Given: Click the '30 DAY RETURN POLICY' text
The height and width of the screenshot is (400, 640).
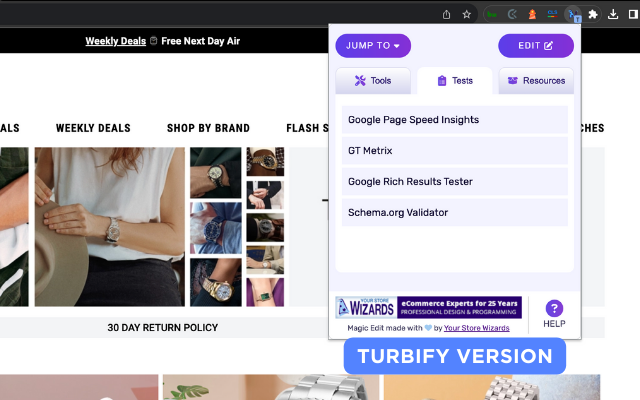Looking at the screenshot, I should tap(162, 328).
